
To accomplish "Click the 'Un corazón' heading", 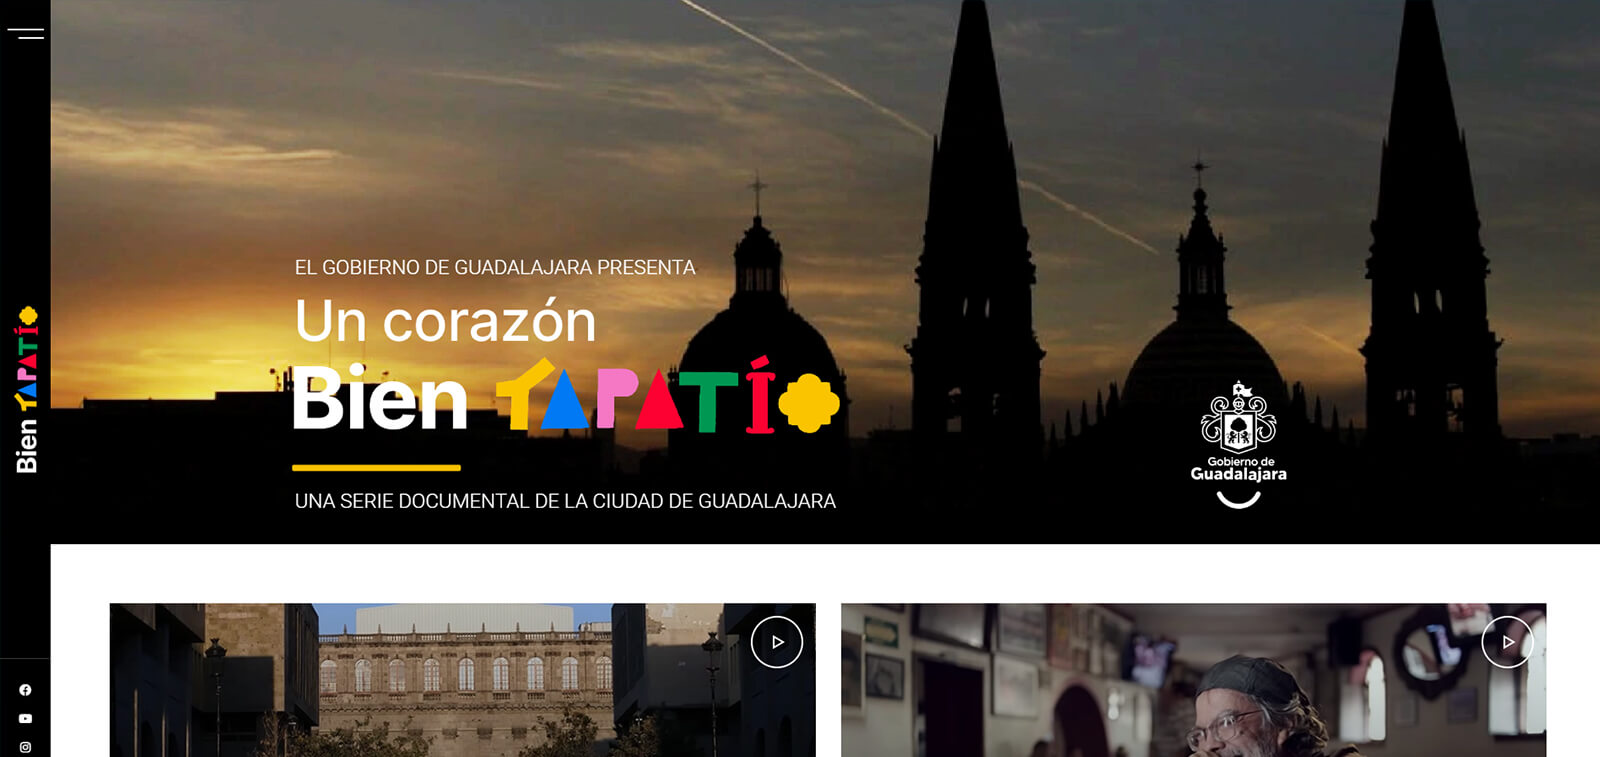I will point(445,321).
